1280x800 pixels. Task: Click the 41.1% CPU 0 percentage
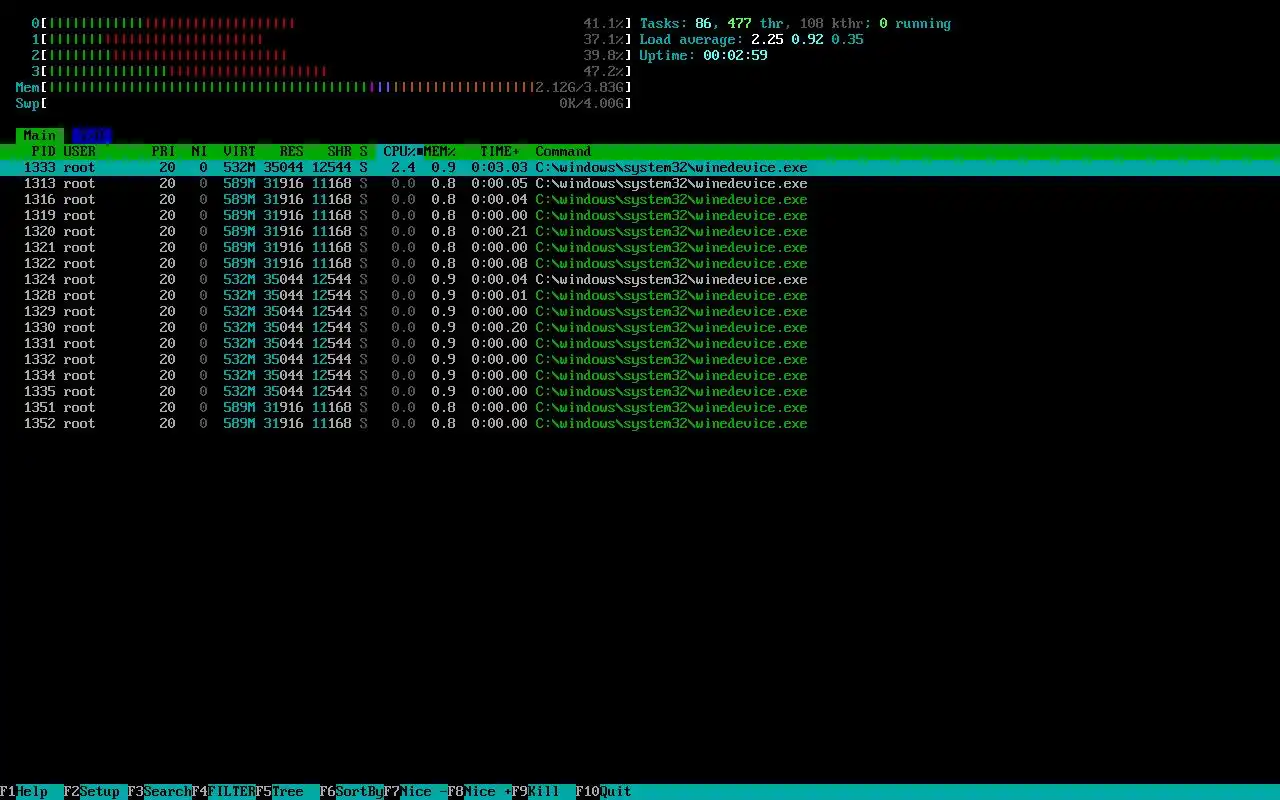click(604, 23)
